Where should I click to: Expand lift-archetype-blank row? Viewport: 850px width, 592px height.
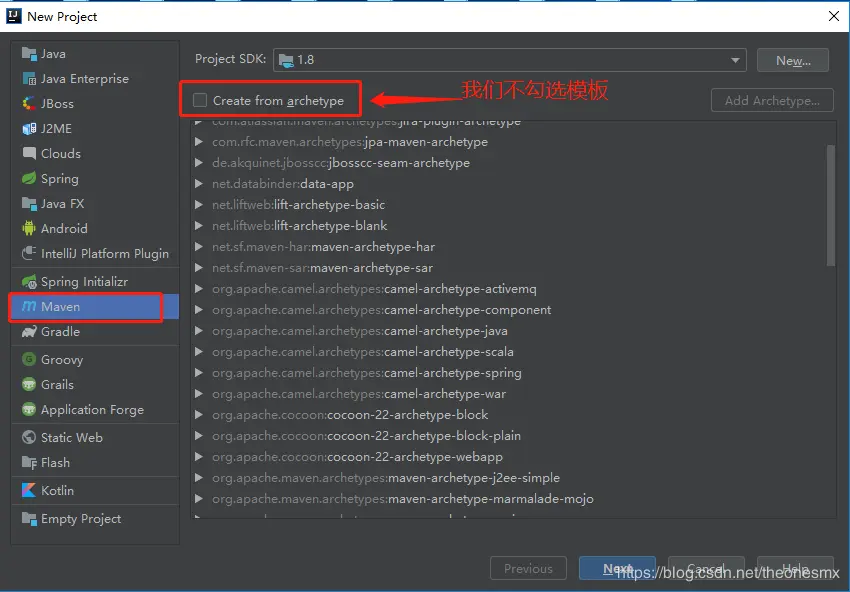199,226
